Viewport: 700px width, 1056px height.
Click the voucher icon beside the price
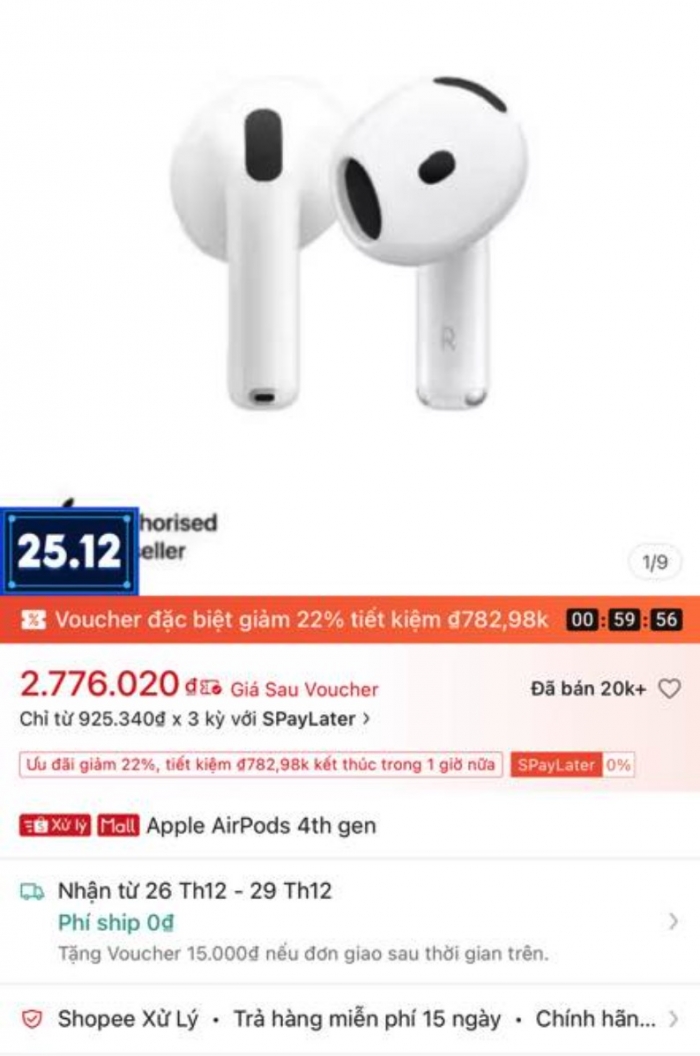tap(210, 688)
